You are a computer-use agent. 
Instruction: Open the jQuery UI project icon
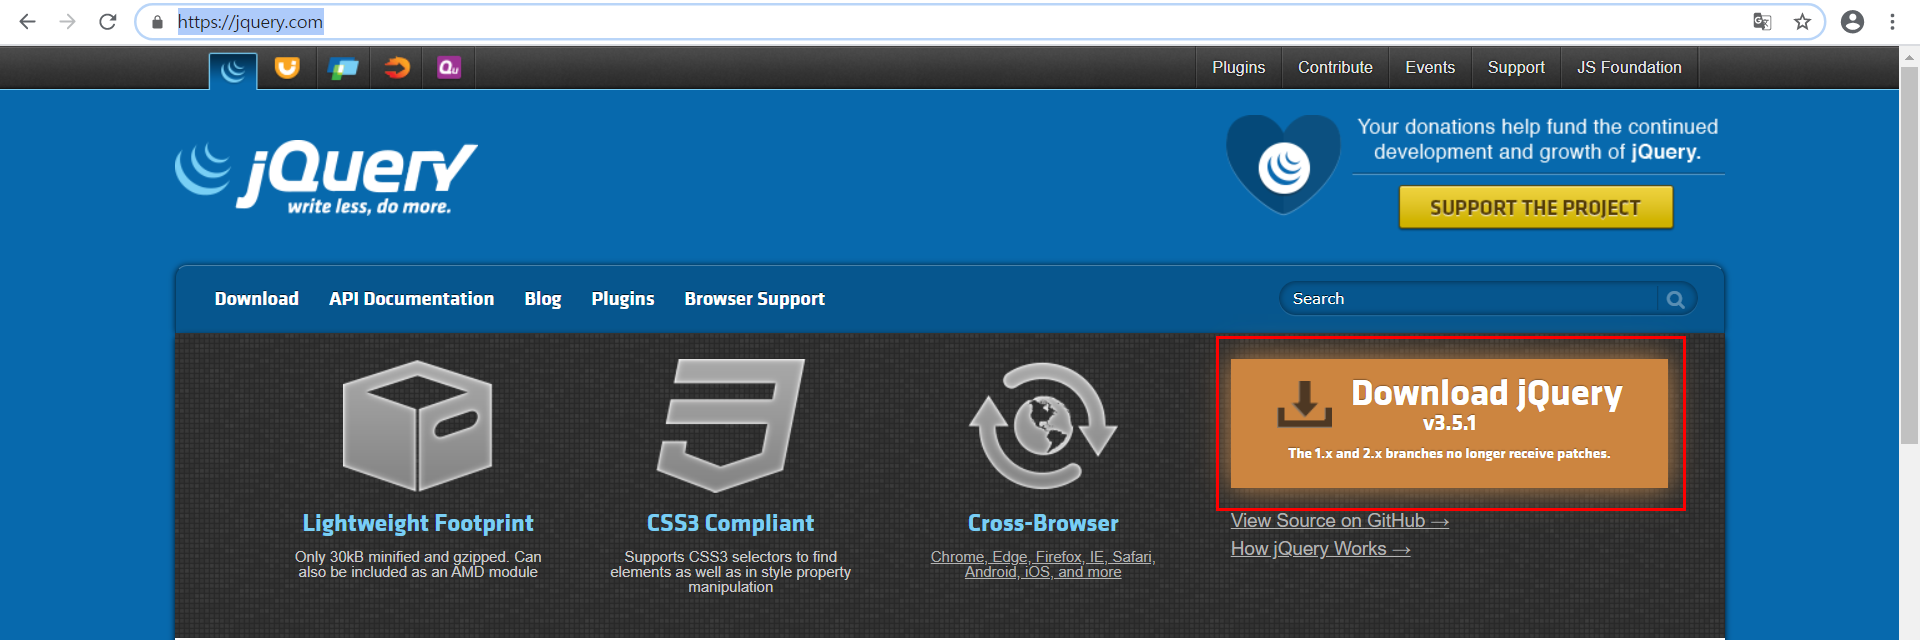point(287,68)
